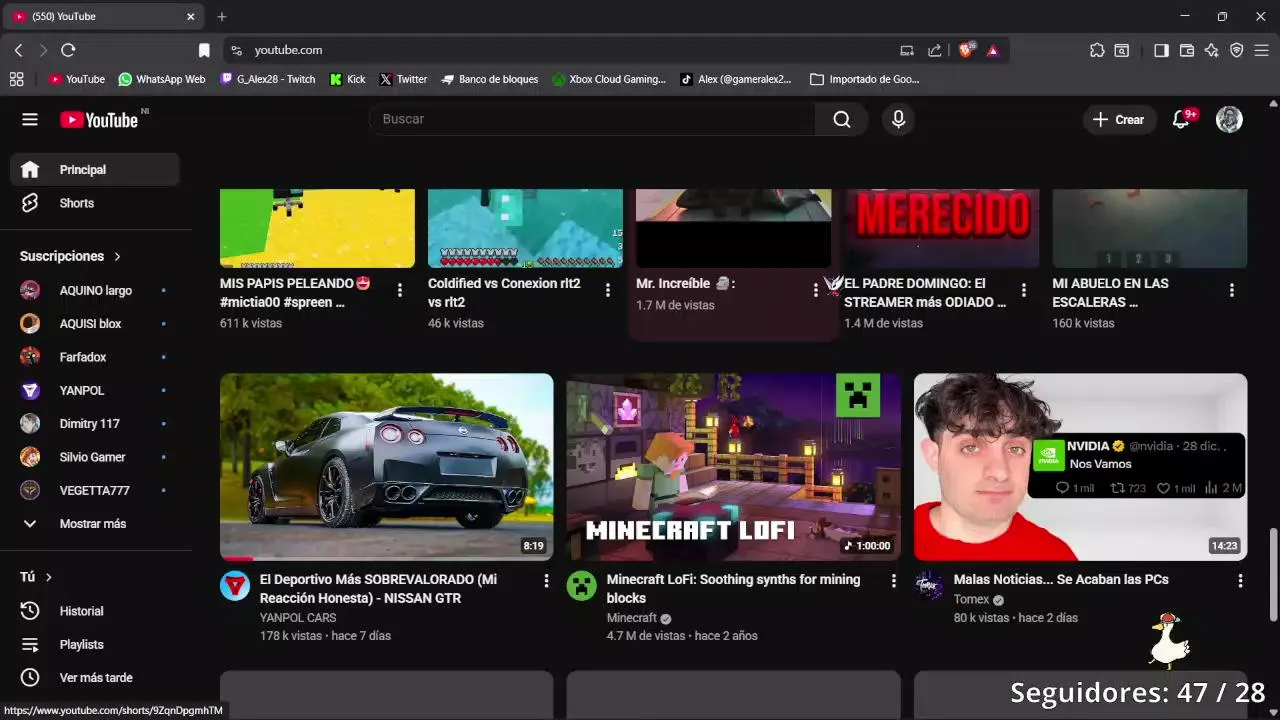Open the Importado de Goo... bookmarks folder
The height and width of the screenshot is (720, 1280).
pyautogui.click(x=865, y=79)
